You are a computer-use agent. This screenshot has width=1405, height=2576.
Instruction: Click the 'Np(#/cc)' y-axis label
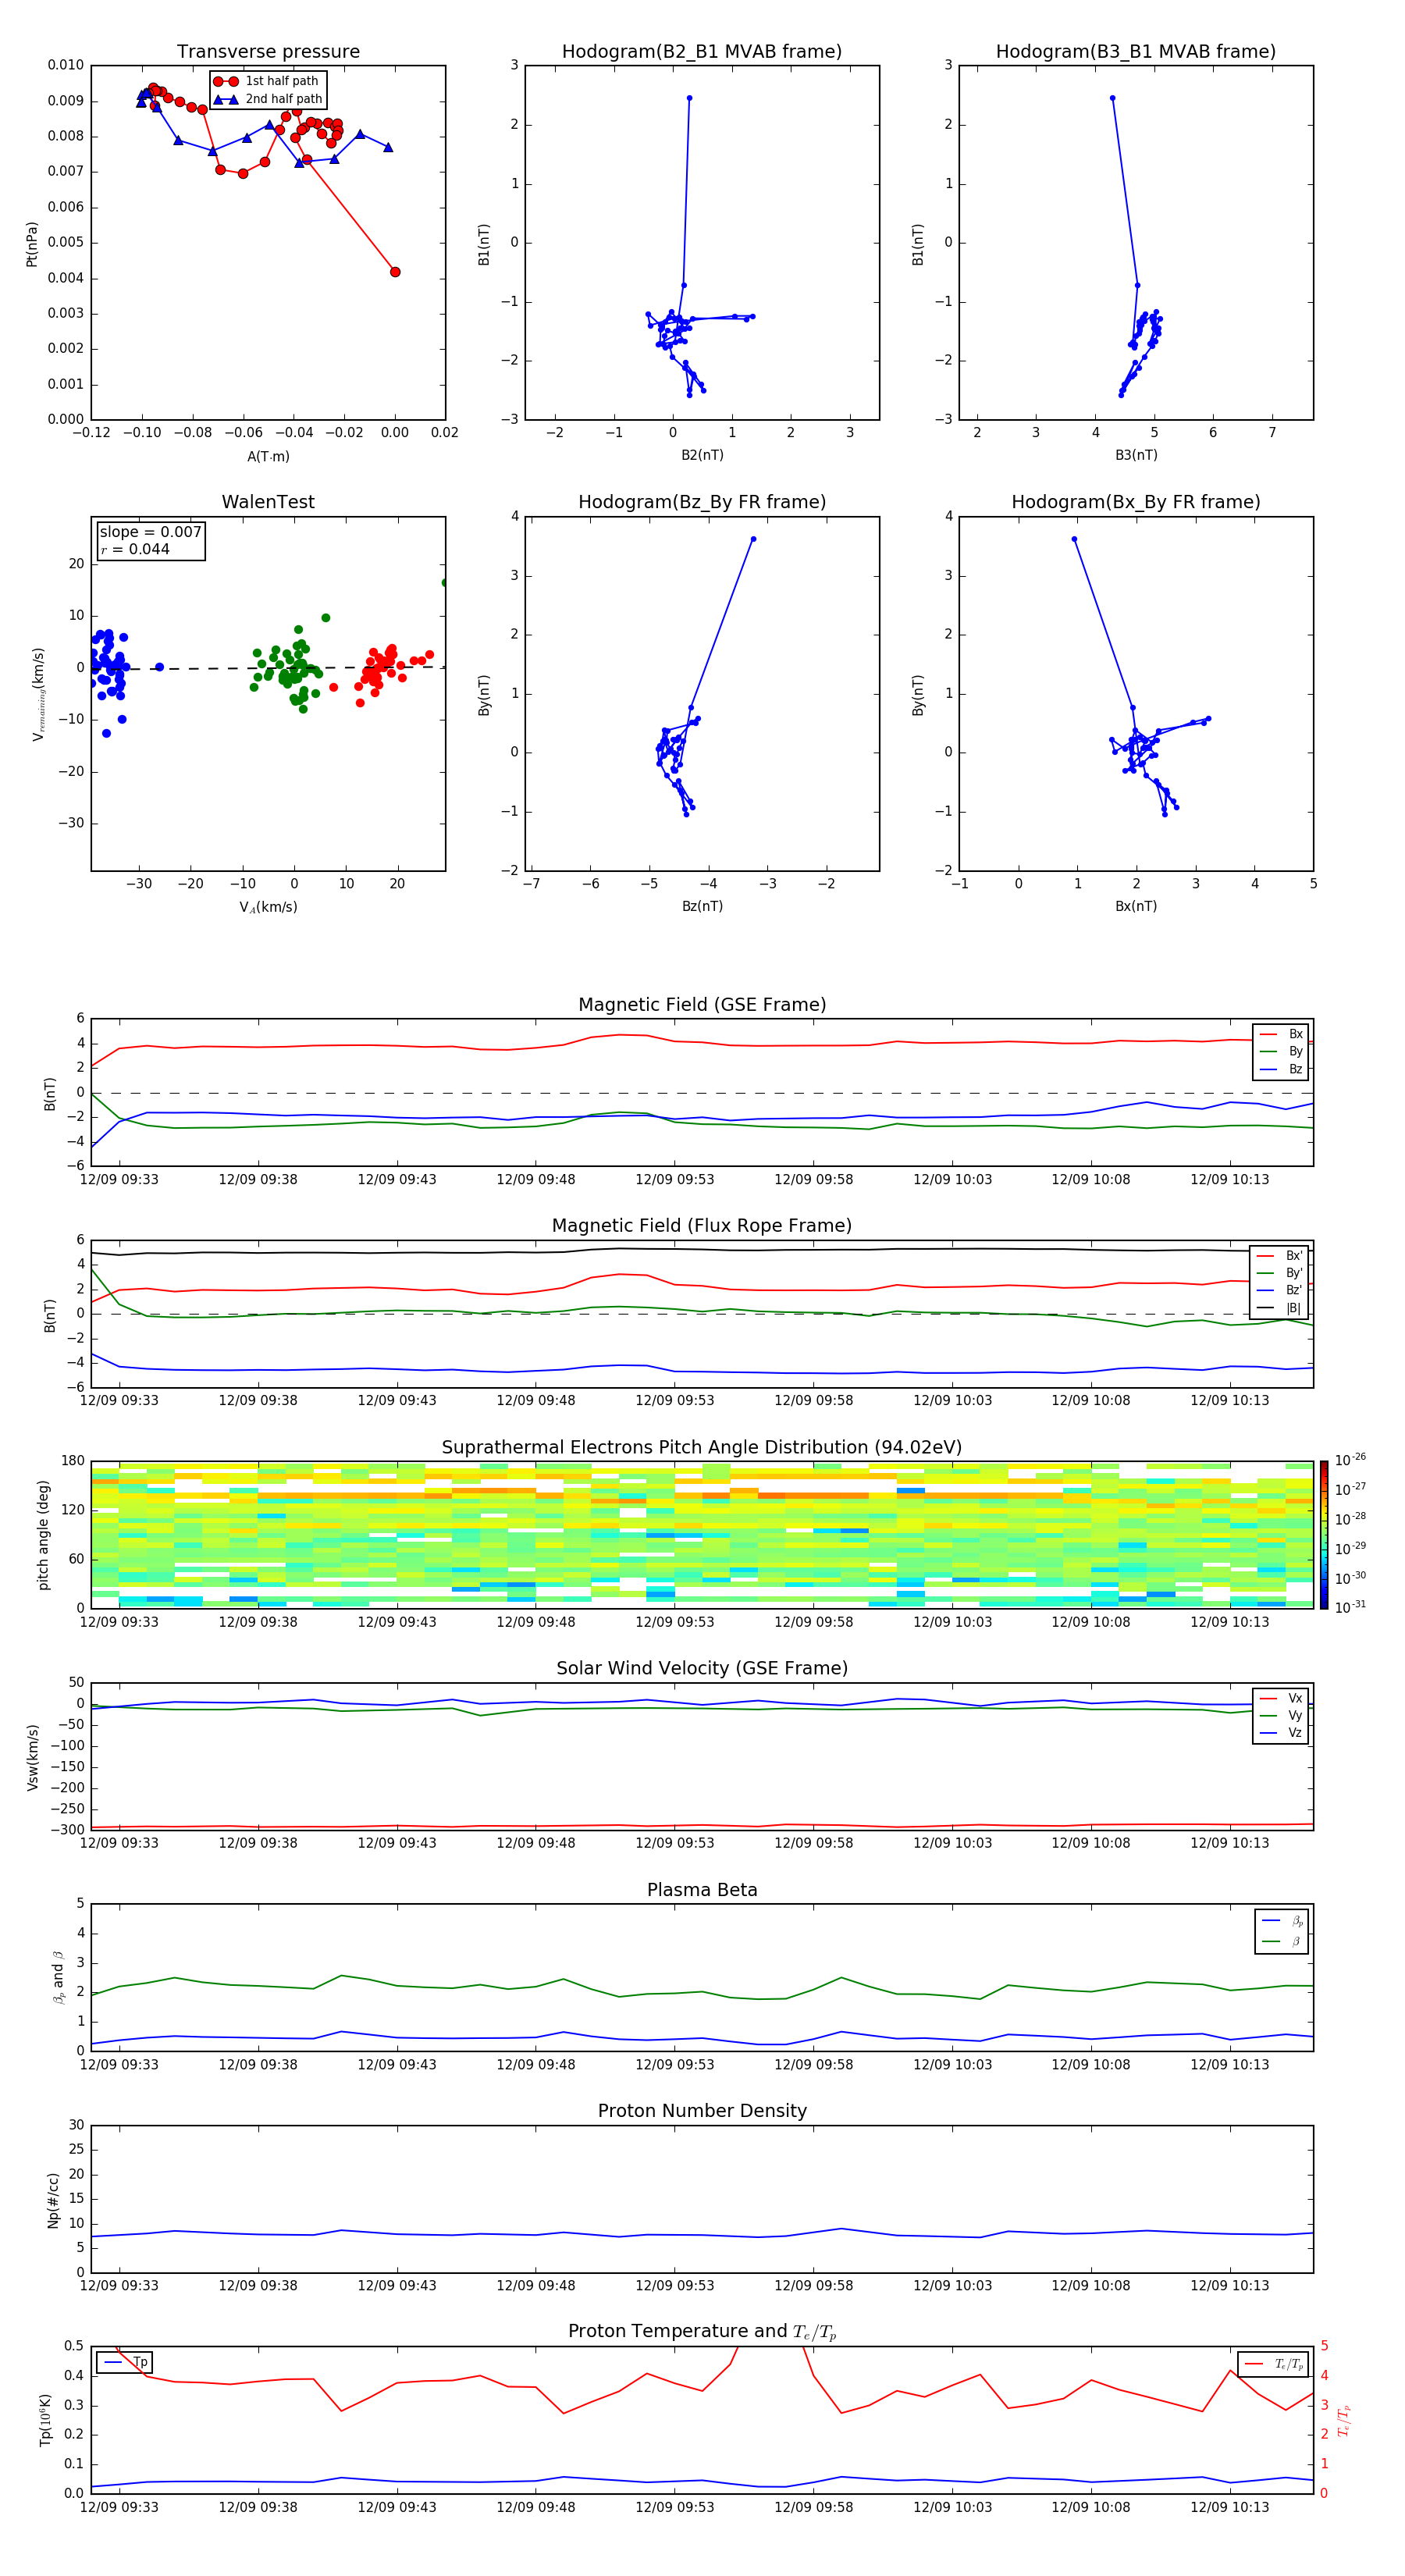coord(52,2200)
